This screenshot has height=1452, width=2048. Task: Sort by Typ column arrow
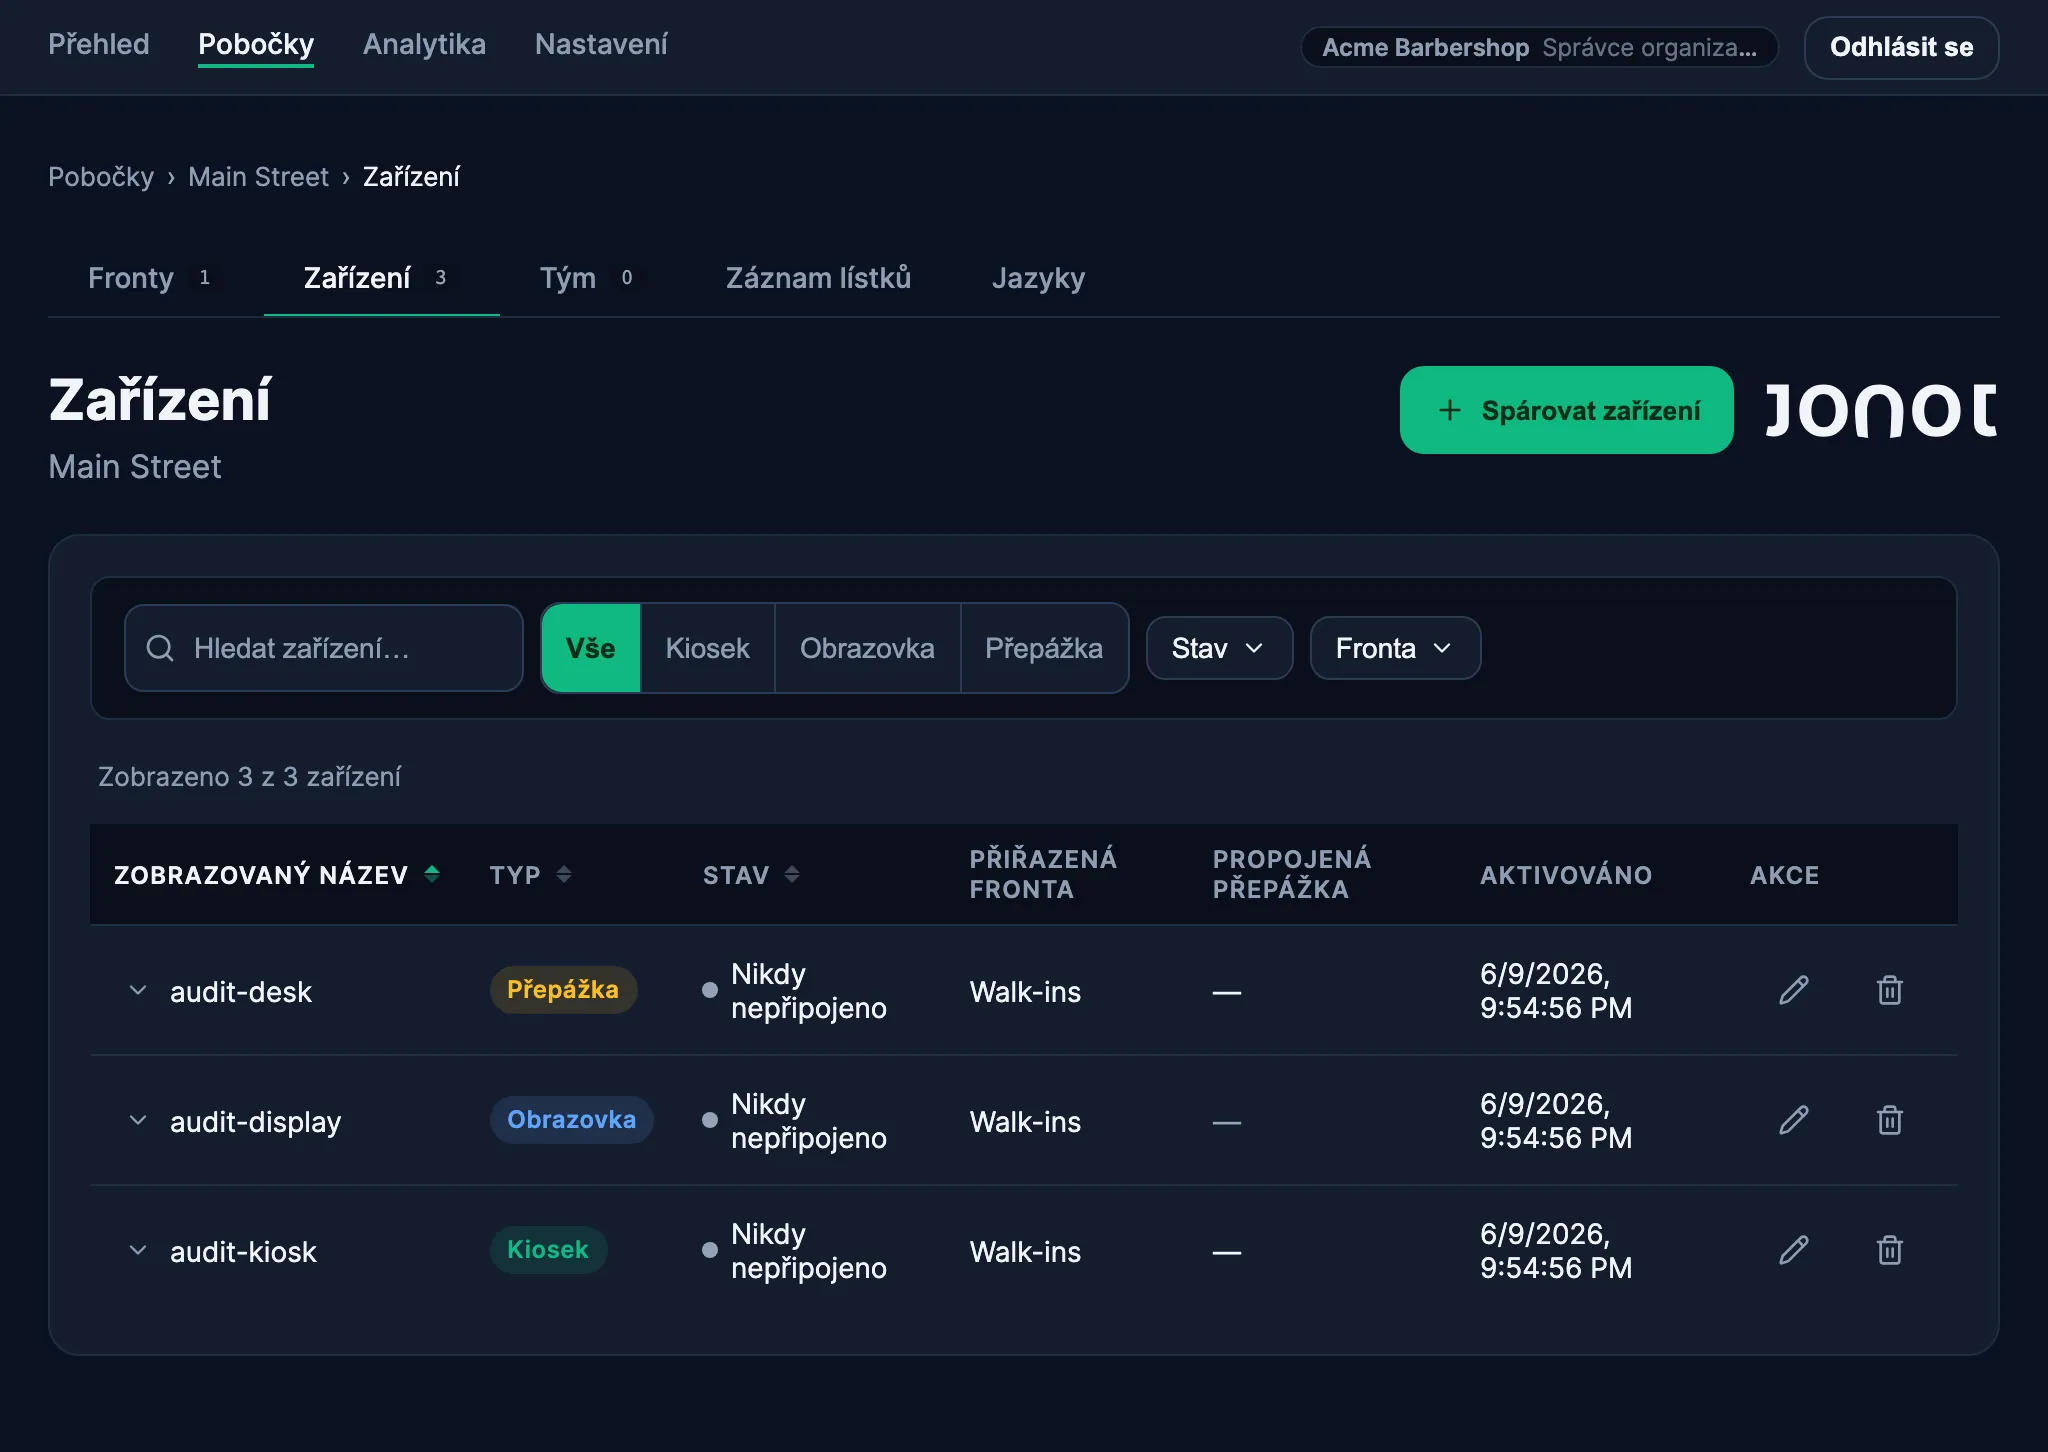click(x=564, y=874)
